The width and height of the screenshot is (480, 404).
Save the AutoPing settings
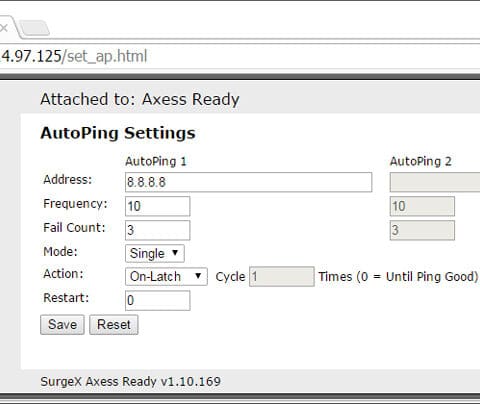click(x=62, y=325)
